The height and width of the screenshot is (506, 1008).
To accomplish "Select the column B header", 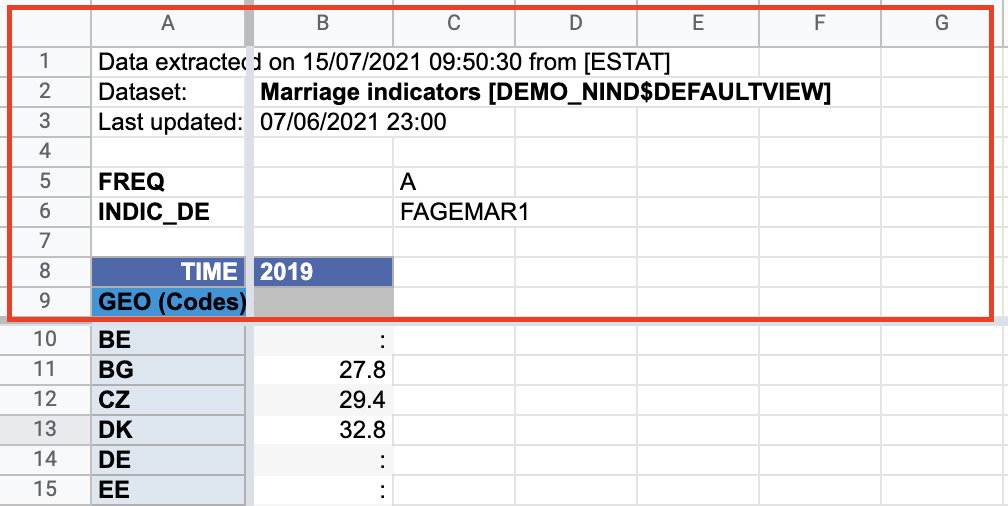I will pos(323,23).
